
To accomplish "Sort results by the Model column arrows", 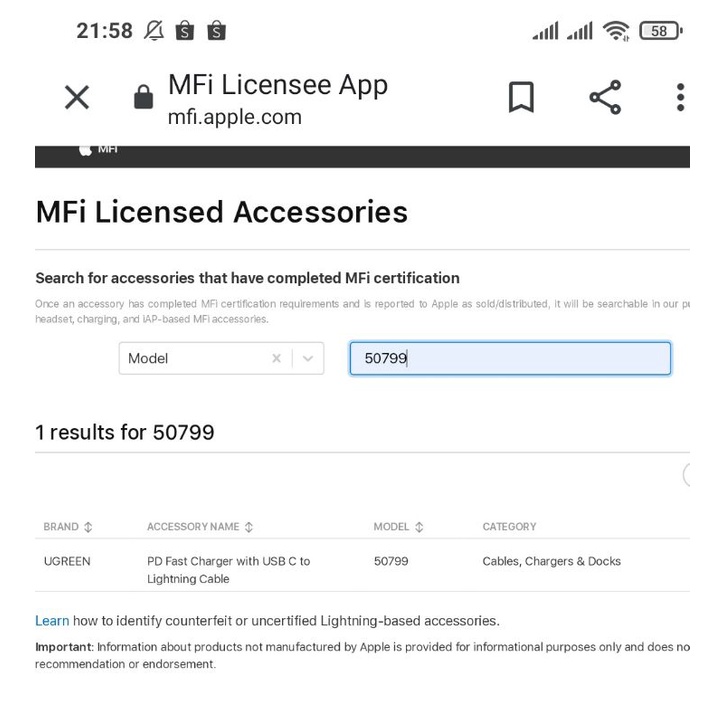I will point(419,527).
